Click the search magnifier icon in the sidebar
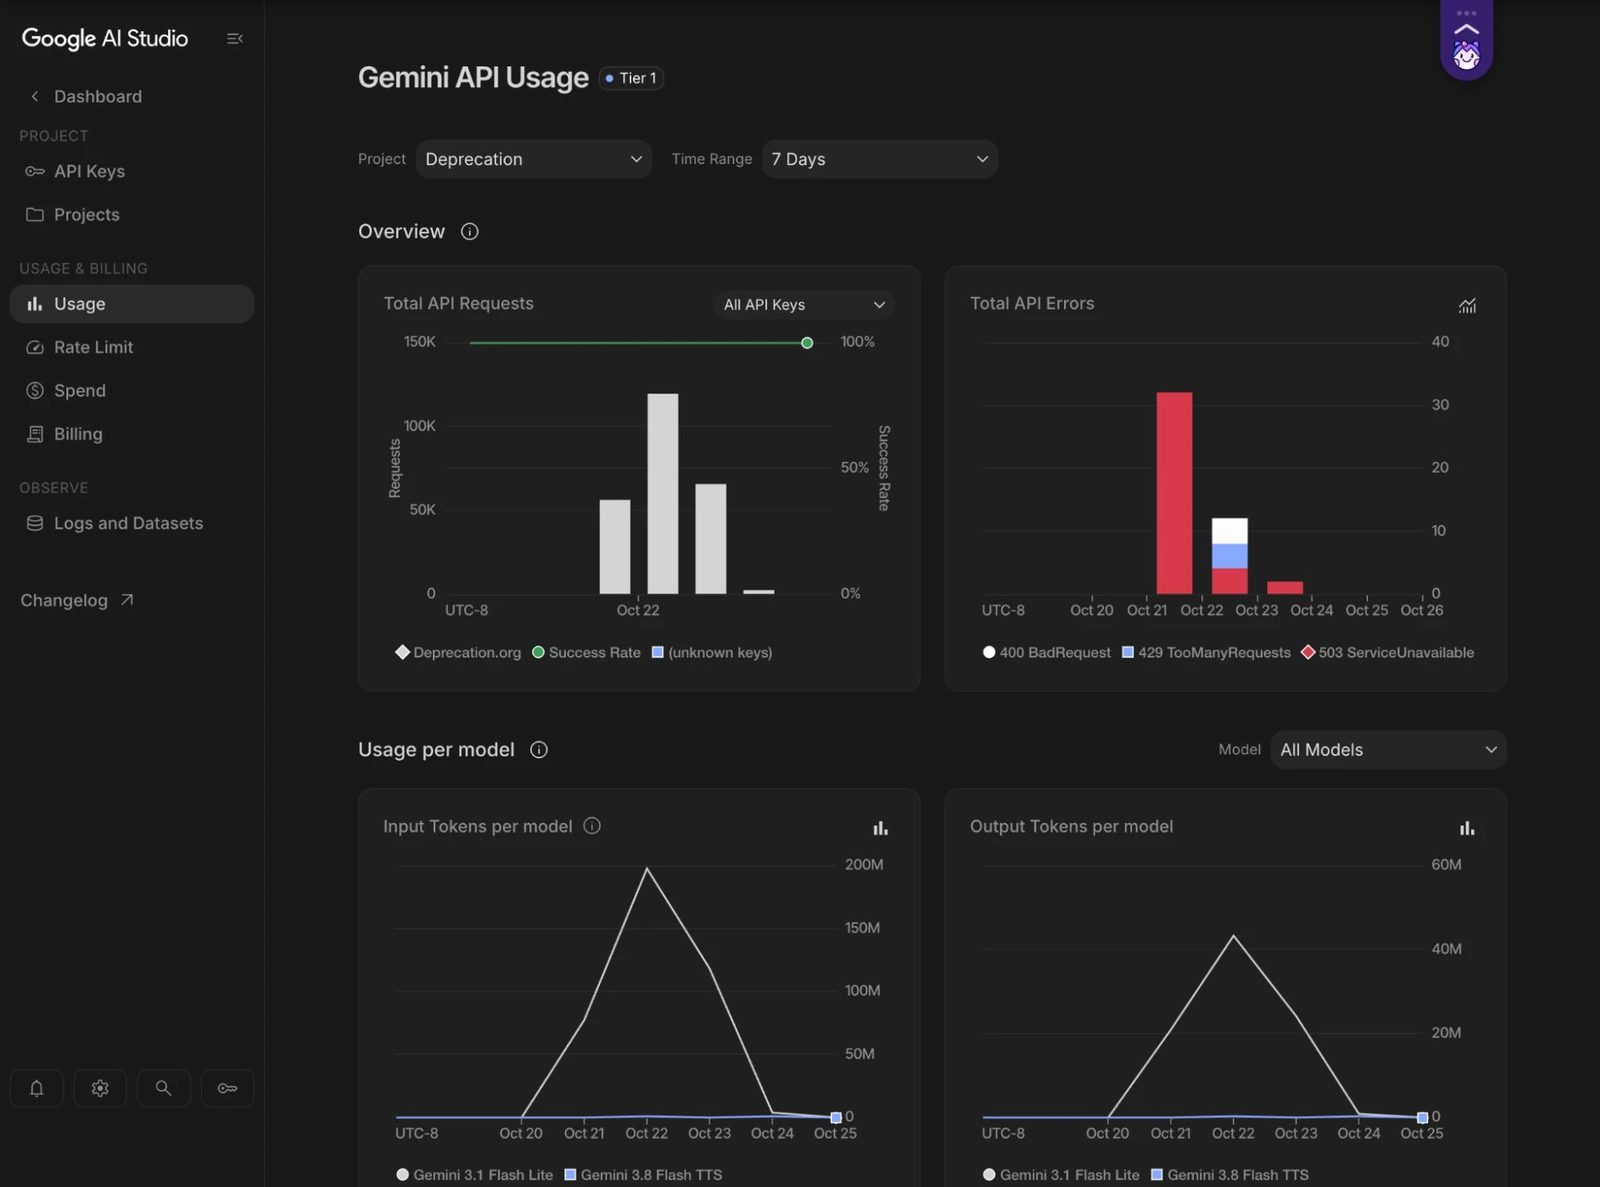Viewport: 1600px width, 1187px height. tap(163, 1088)
